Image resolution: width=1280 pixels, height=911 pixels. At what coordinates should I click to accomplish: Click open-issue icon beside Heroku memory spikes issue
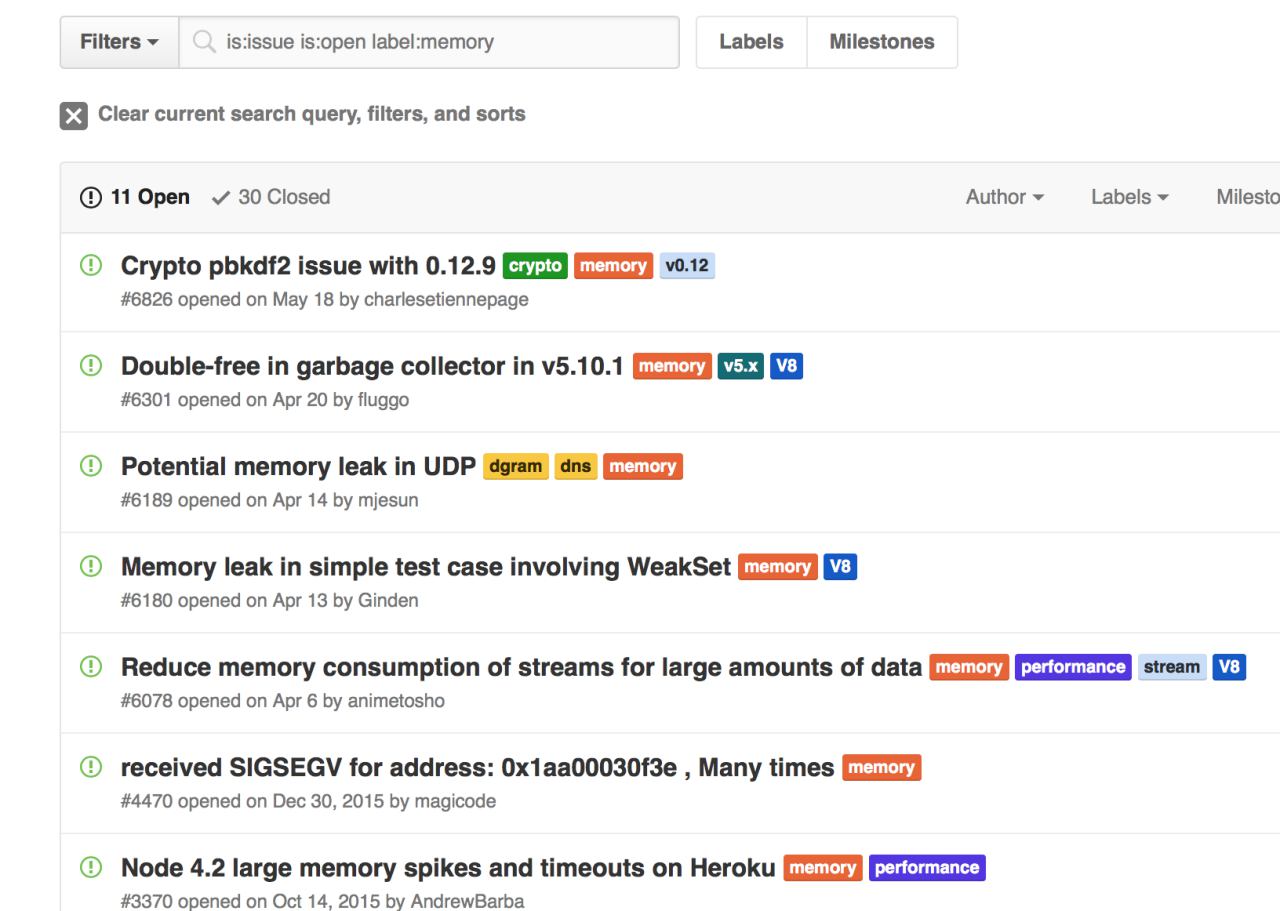pos(92,868)
